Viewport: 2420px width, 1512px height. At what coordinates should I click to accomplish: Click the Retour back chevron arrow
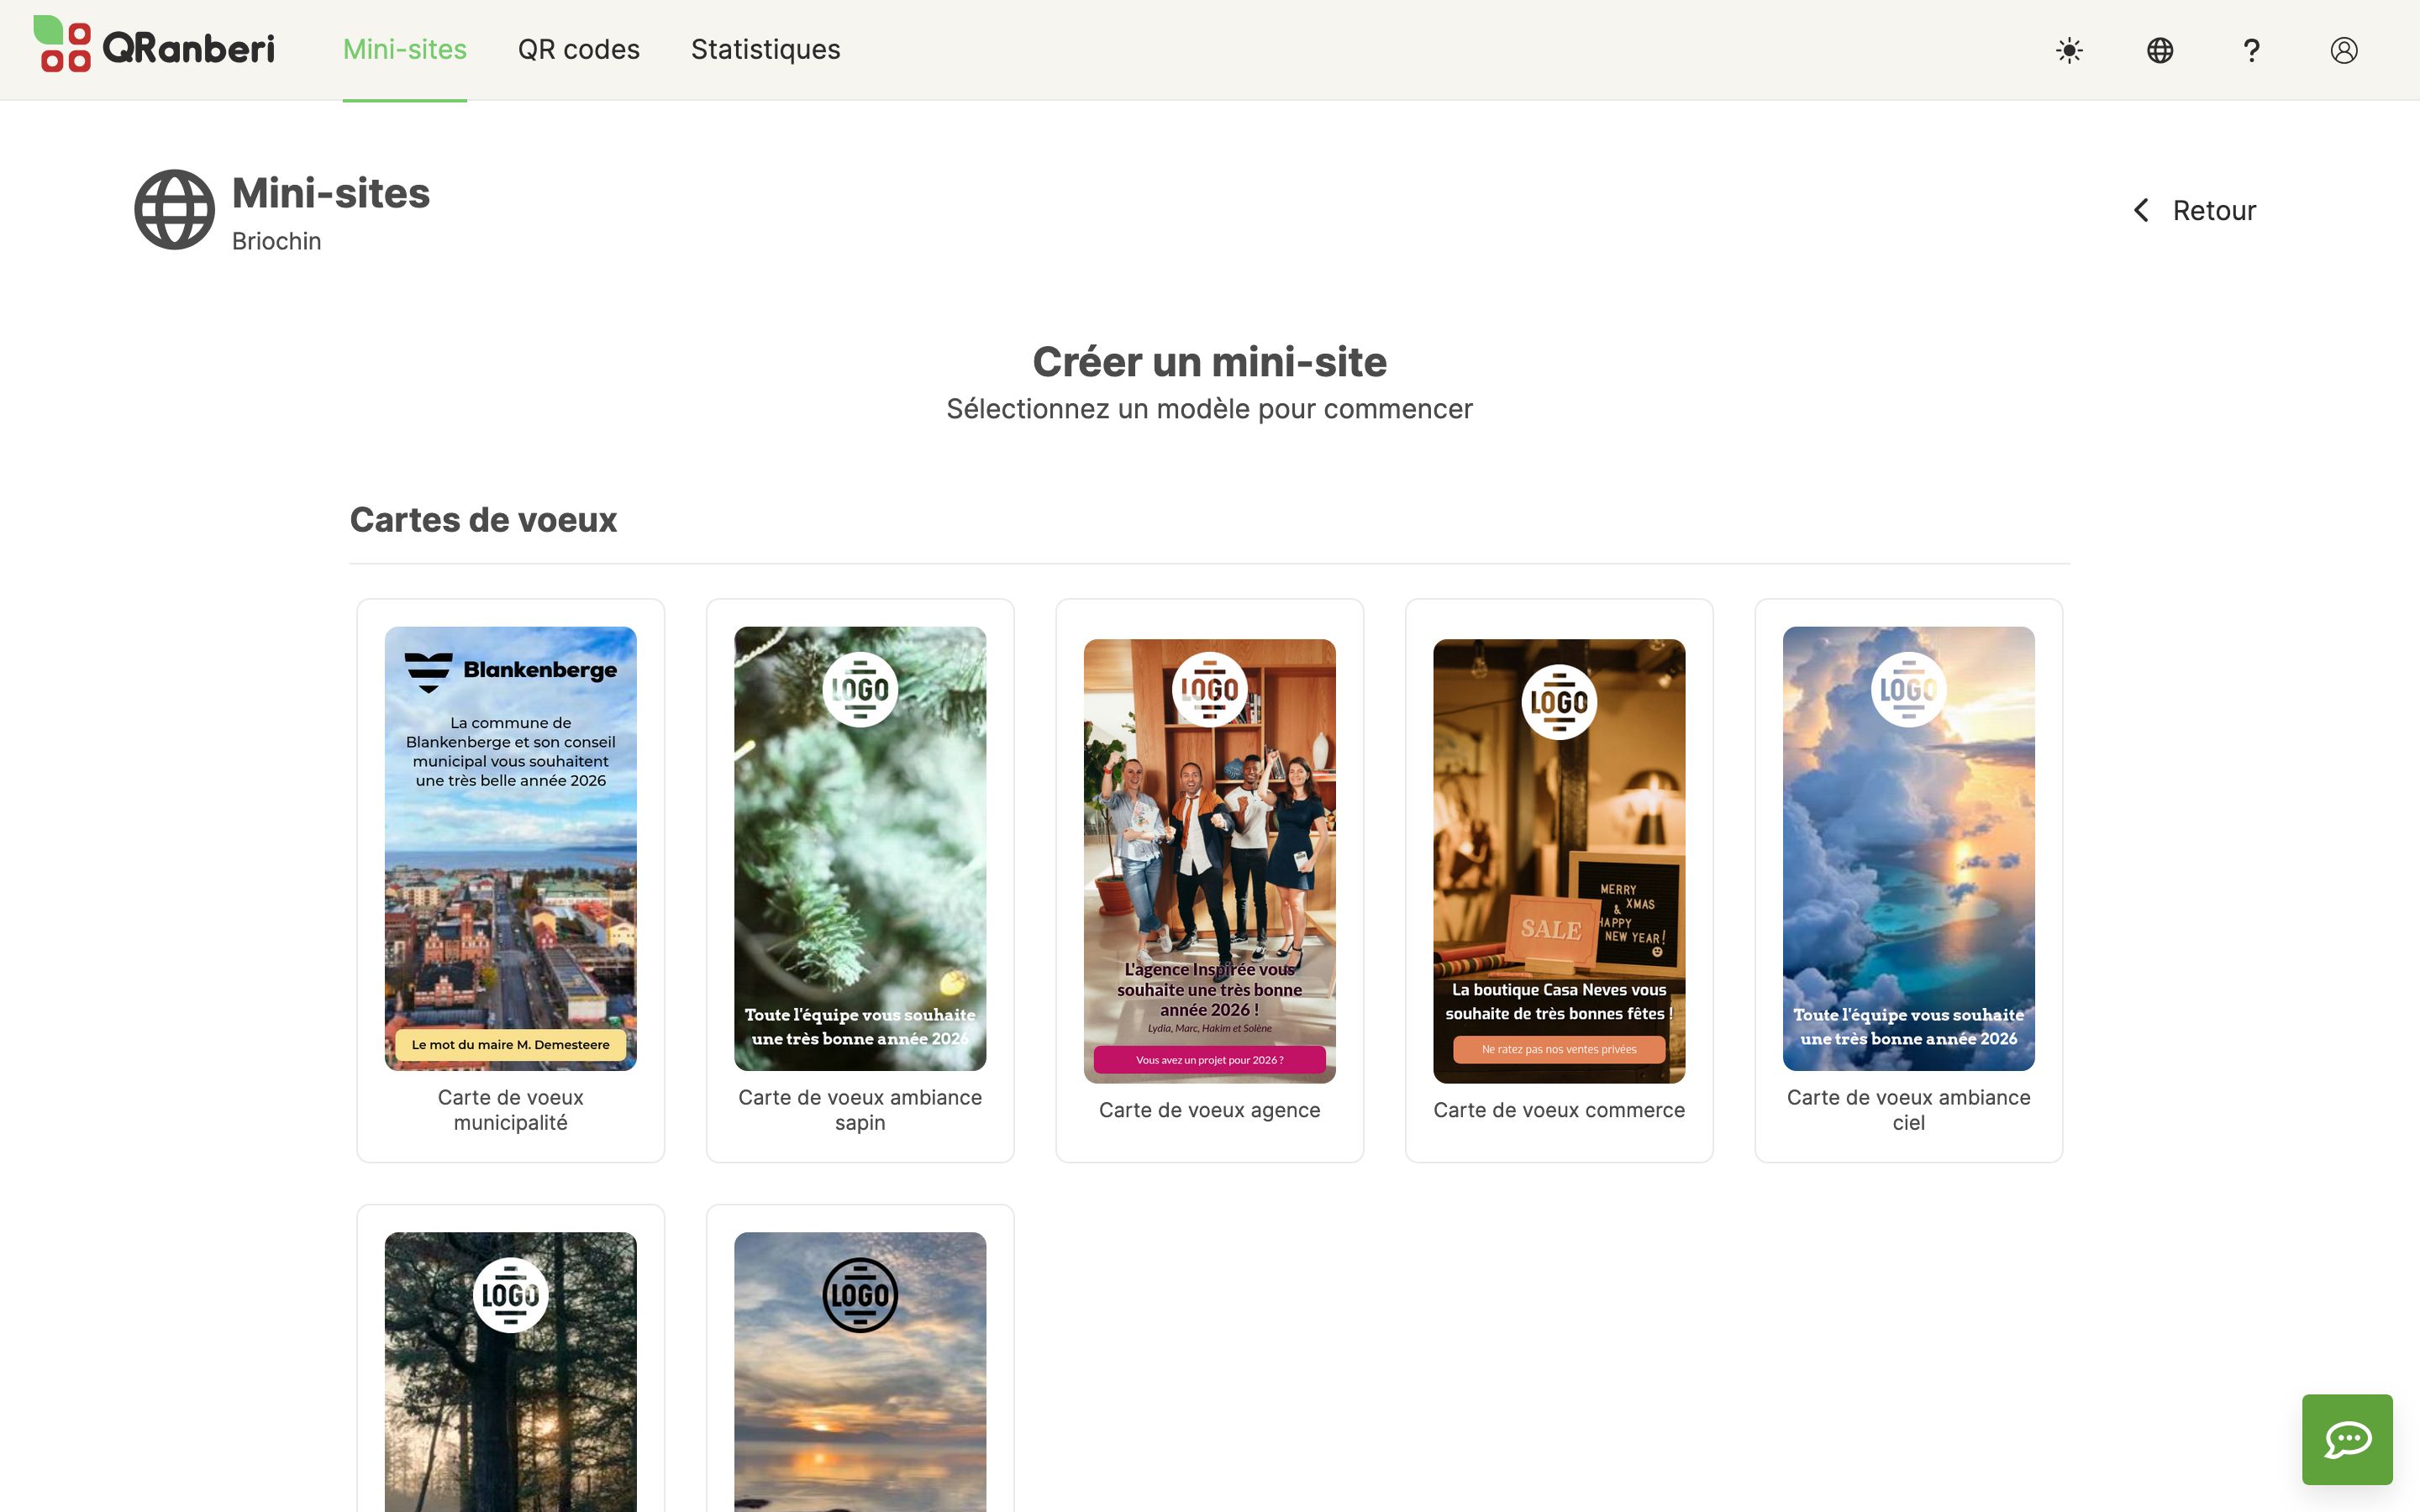click(x=2141, y=210)
